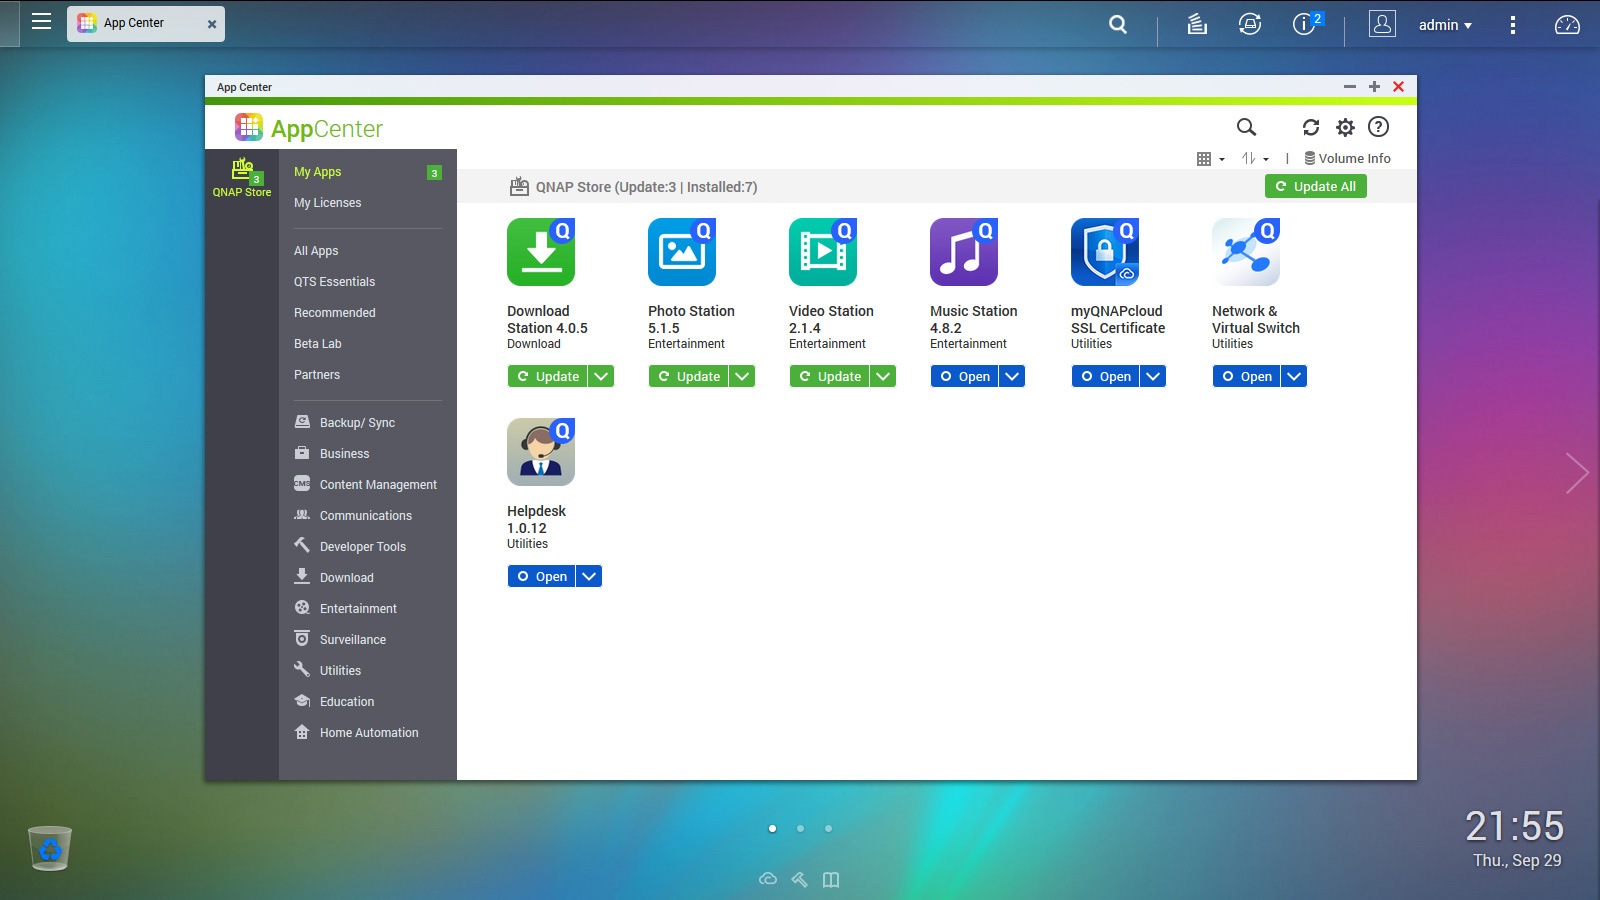The height and width of the screenshot is (900, 1600).
Task: Browse Business category
Action: tap(332, 454)
